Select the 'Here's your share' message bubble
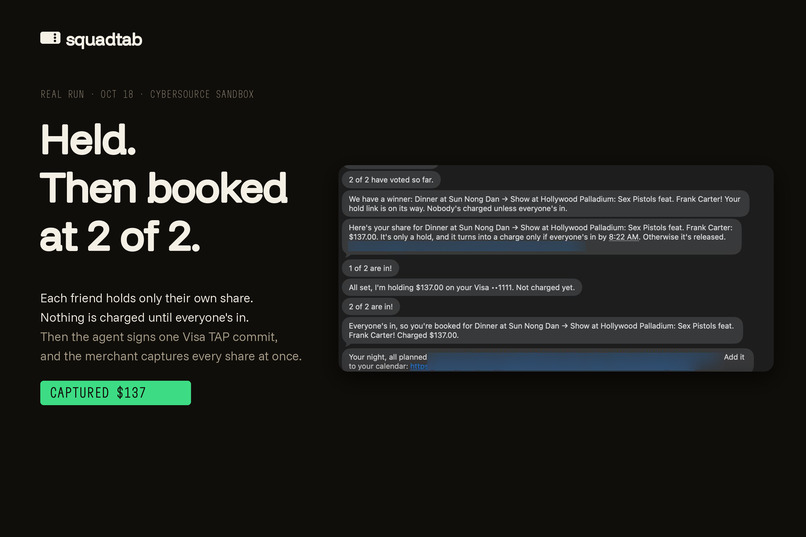The height and width of the screenshot is (537, 806). (542, 237)
